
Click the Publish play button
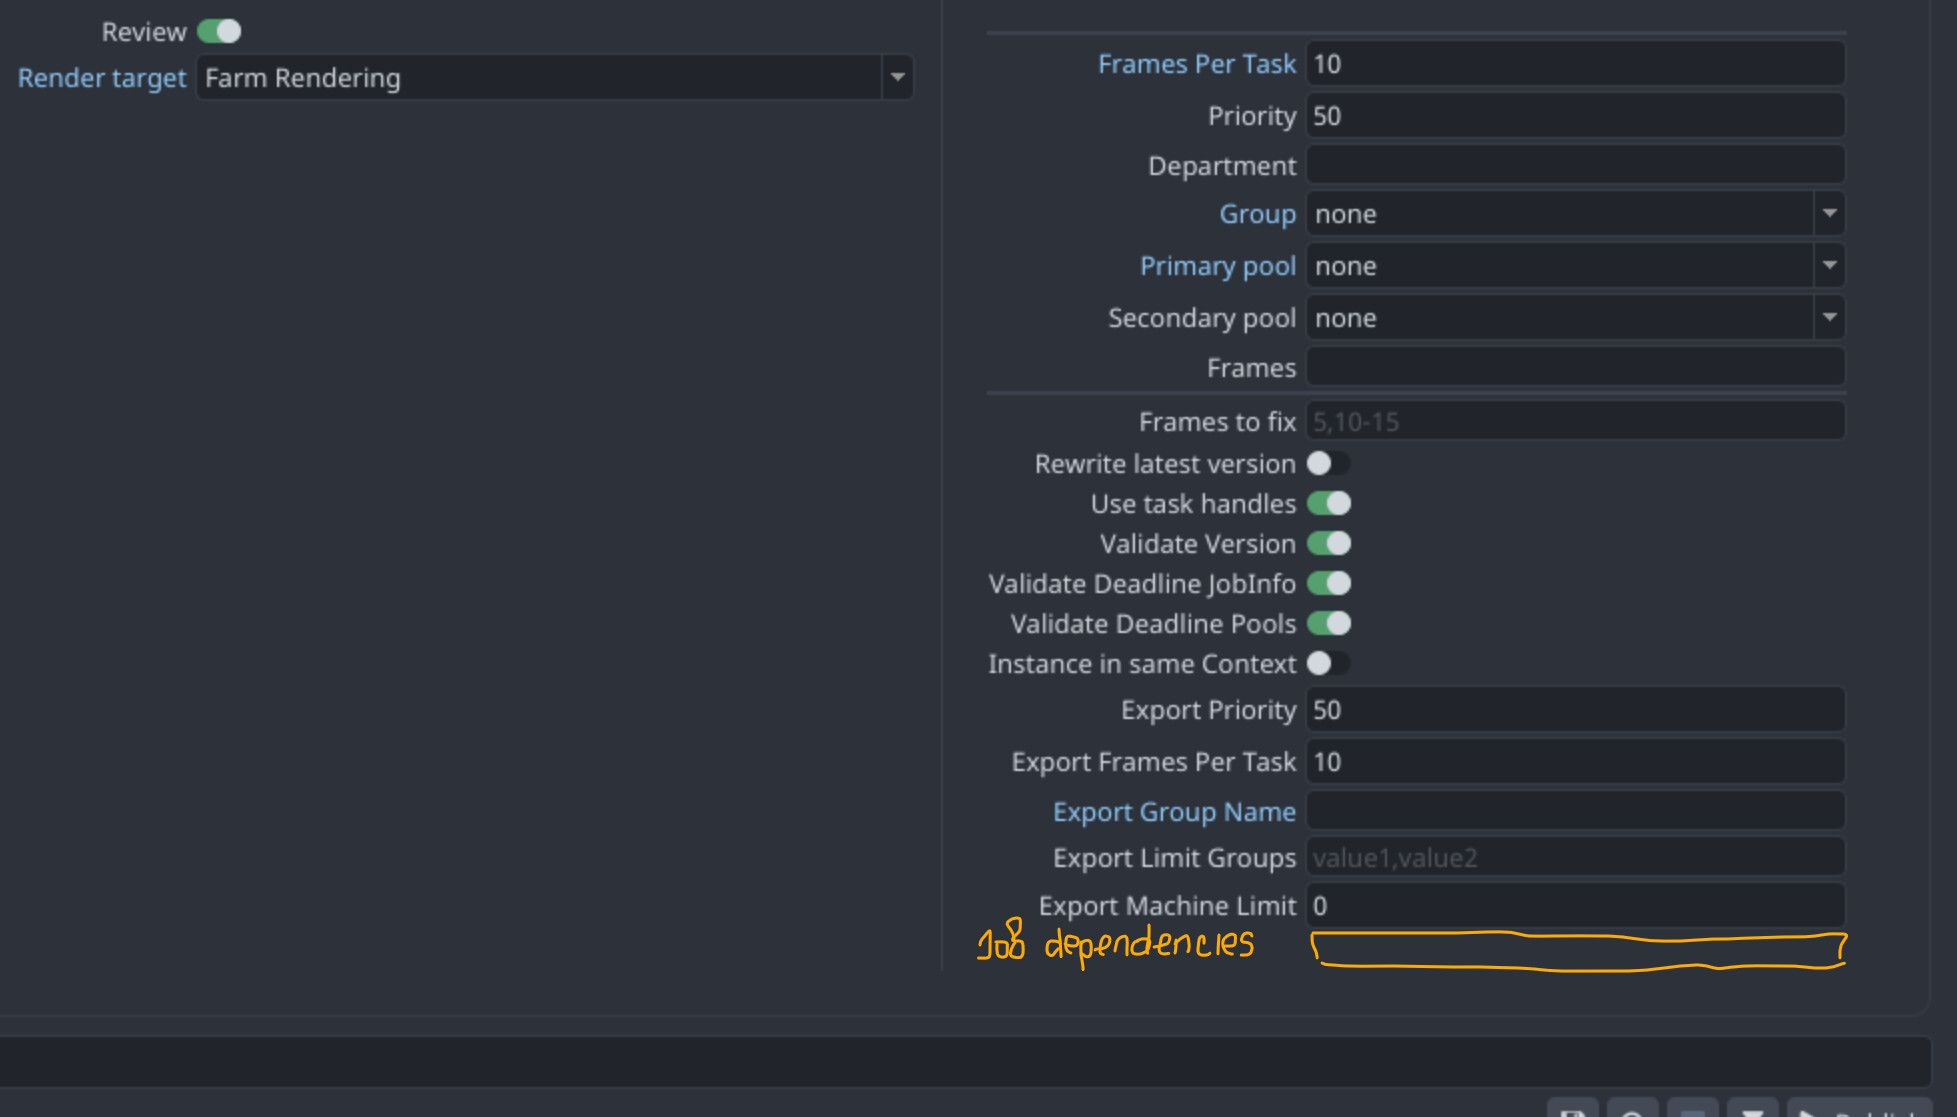click(1860, 1108)
